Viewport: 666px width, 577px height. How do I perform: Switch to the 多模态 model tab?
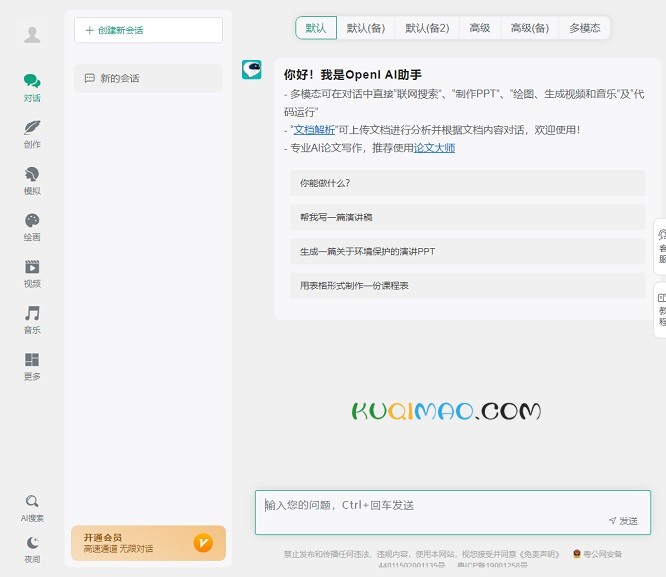[x=584, y=28]
